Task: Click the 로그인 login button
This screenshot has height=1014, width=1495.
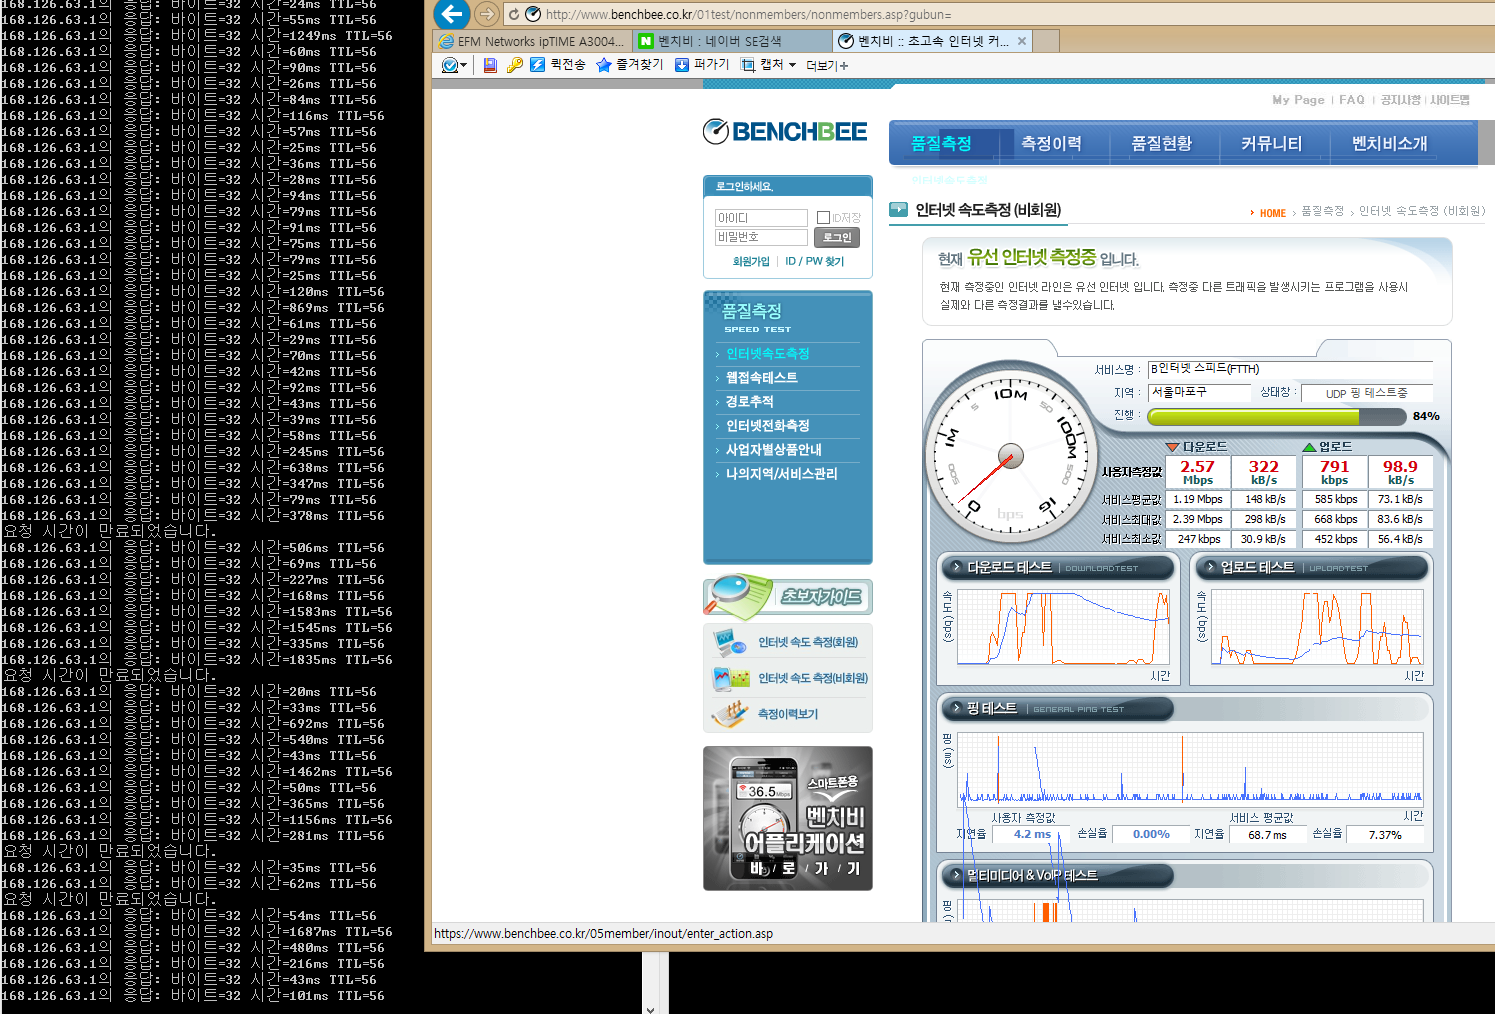Action: [837, 237]
